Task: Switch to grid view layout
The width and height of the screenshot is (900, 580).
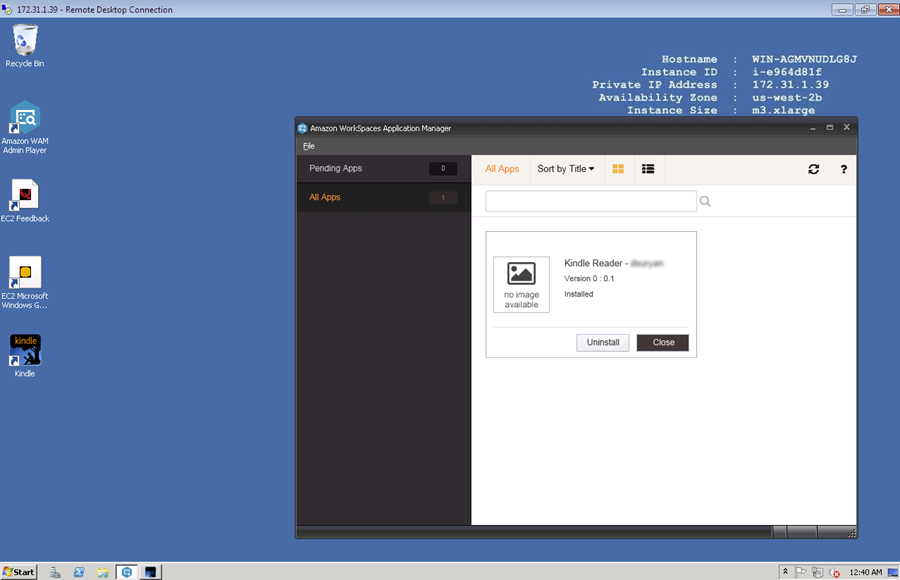Action: click(618, 169)
